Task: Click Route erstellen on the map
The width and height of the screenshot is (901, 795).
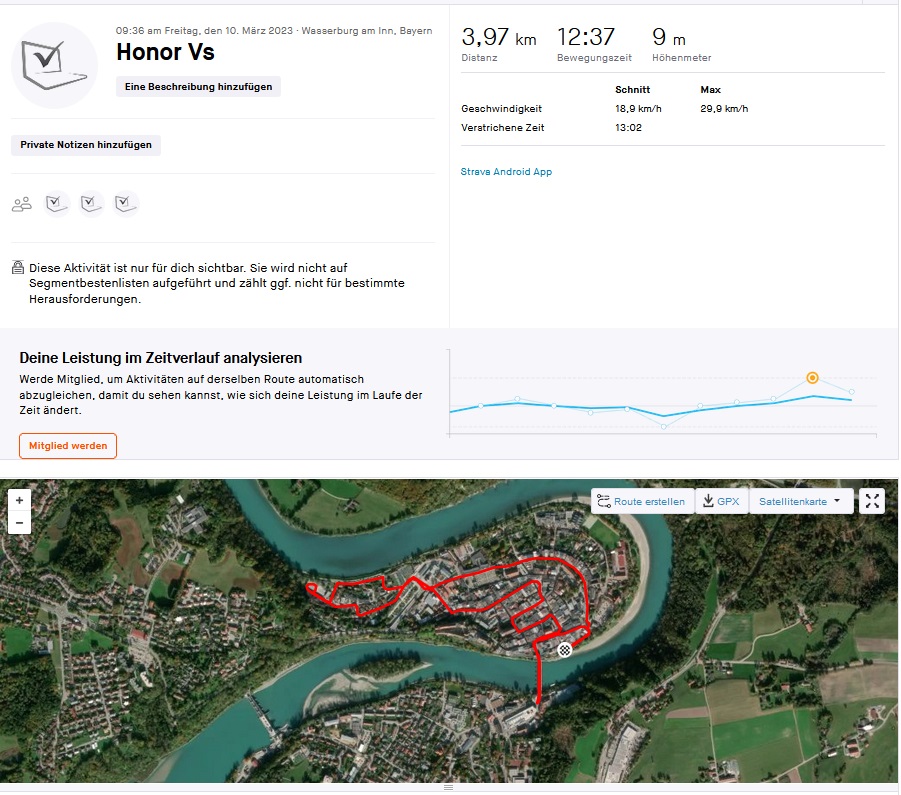Action: [x=642, y=501]
